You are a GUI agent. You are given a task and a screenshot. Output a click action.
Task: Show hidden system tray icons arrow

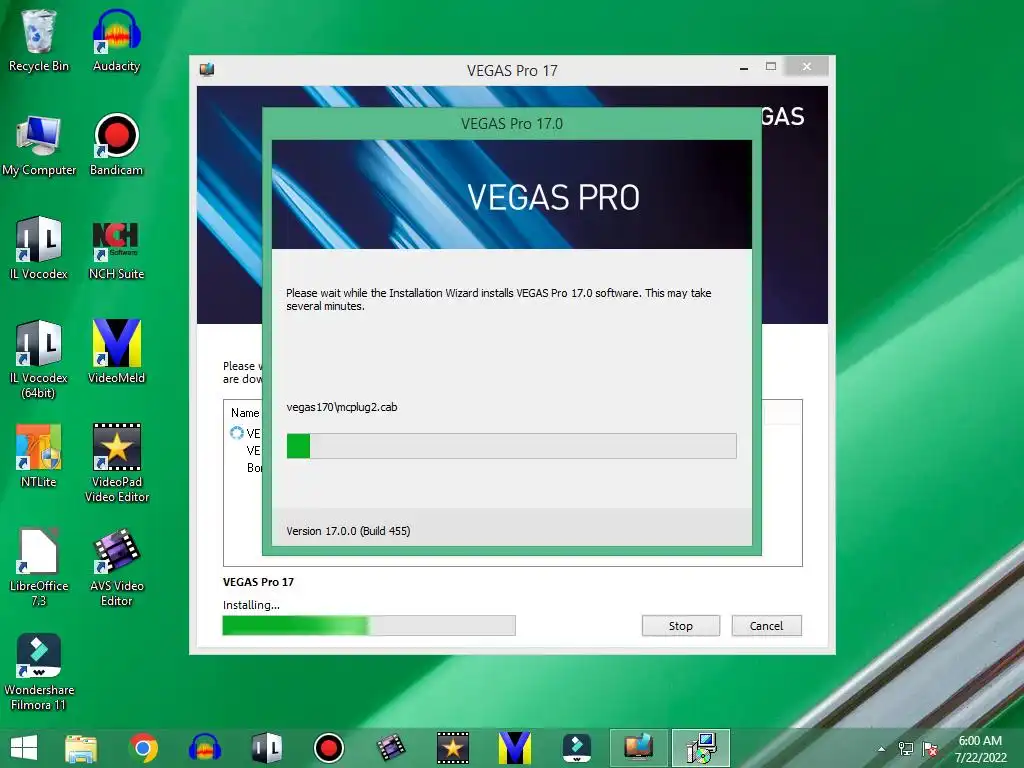[882, 749]
